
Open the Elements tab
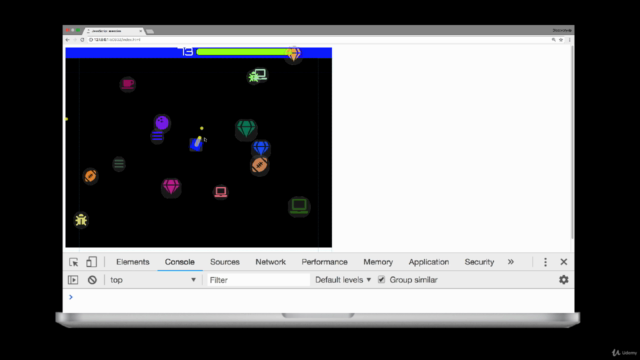(x=133, y=262)
